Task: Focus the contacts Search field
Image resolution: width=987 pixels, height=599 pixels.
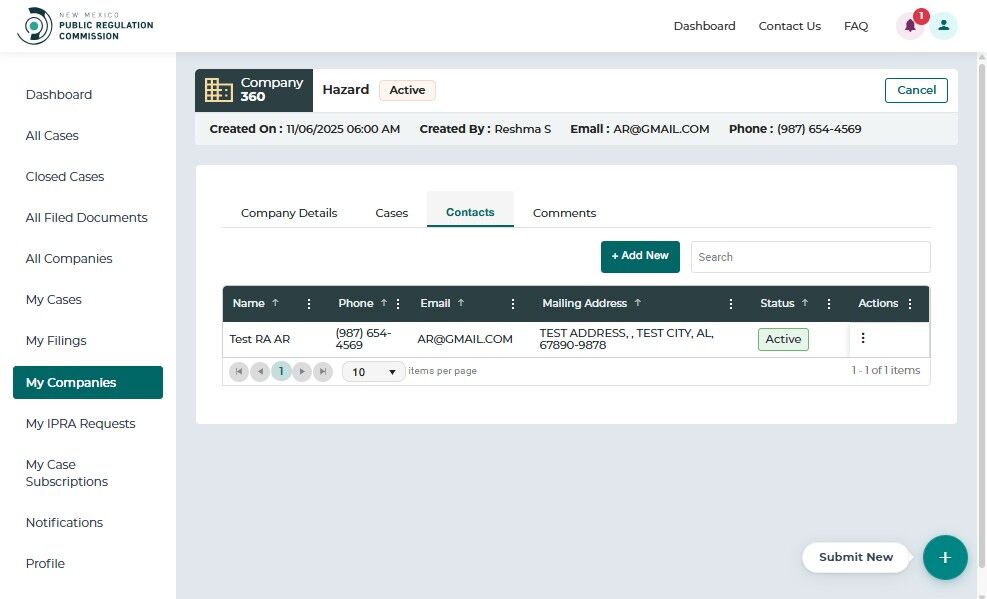Action: pyautogui.click(x=810, y=257)
